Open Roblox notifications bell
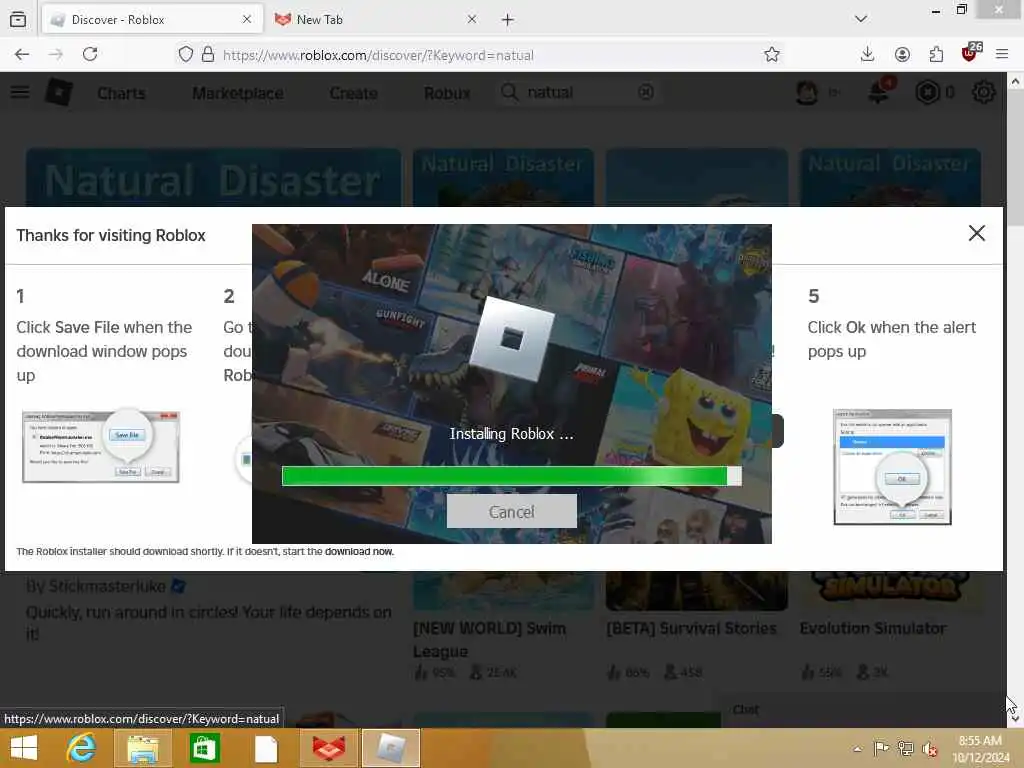The image size is (1024, 768). pyautogui.click(x=878, y=92)
